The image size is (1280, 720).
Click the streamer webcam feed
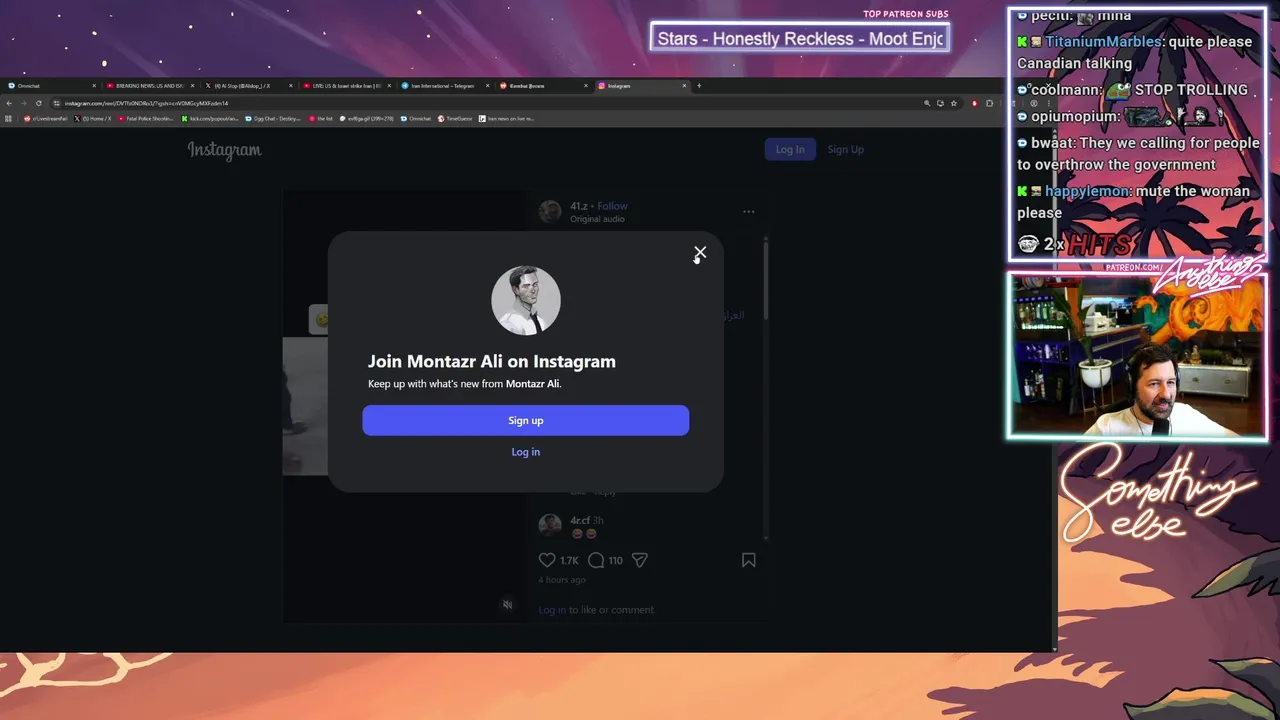click(x=1137, y=356)
